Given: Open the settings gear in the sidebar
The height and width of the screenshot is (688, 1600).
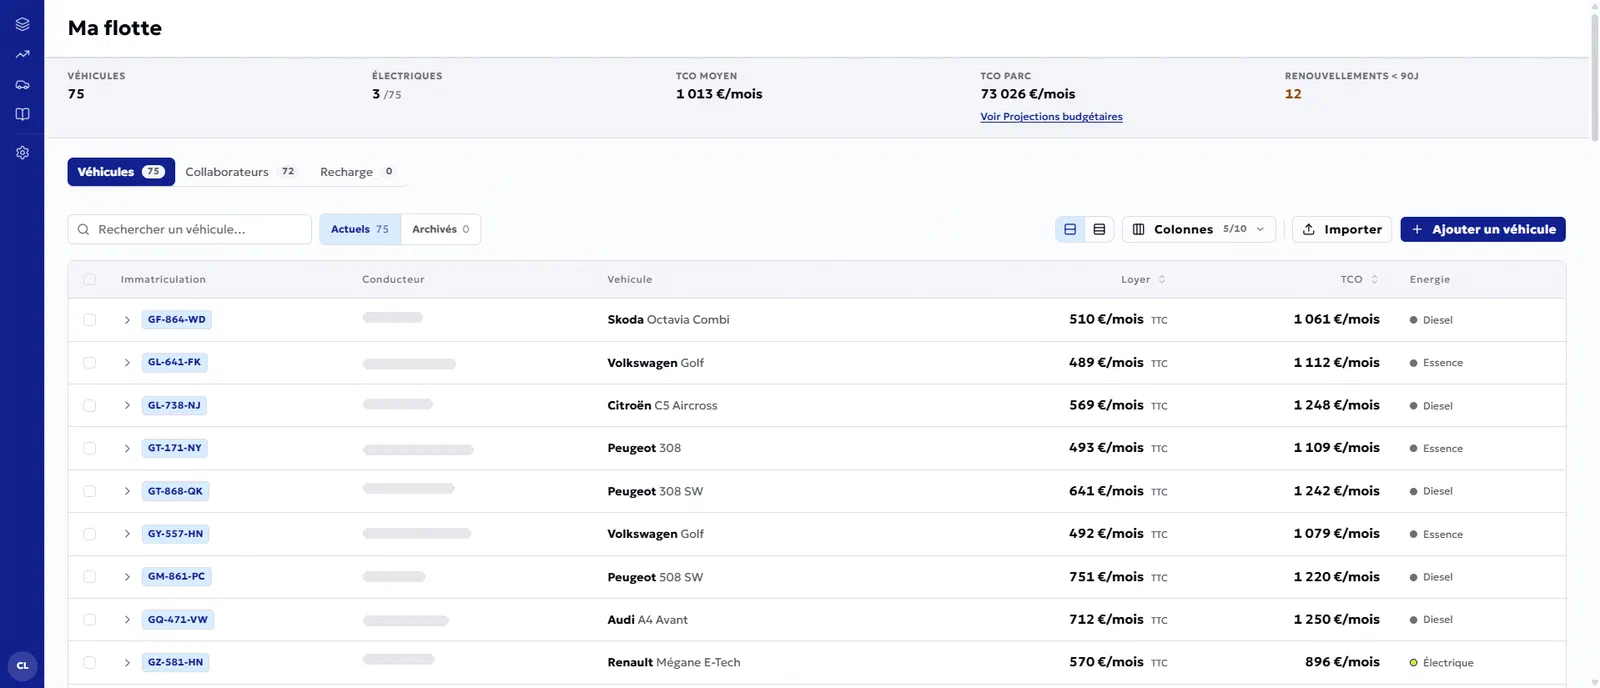Looking at the screenshot, I should pos(22,153).
